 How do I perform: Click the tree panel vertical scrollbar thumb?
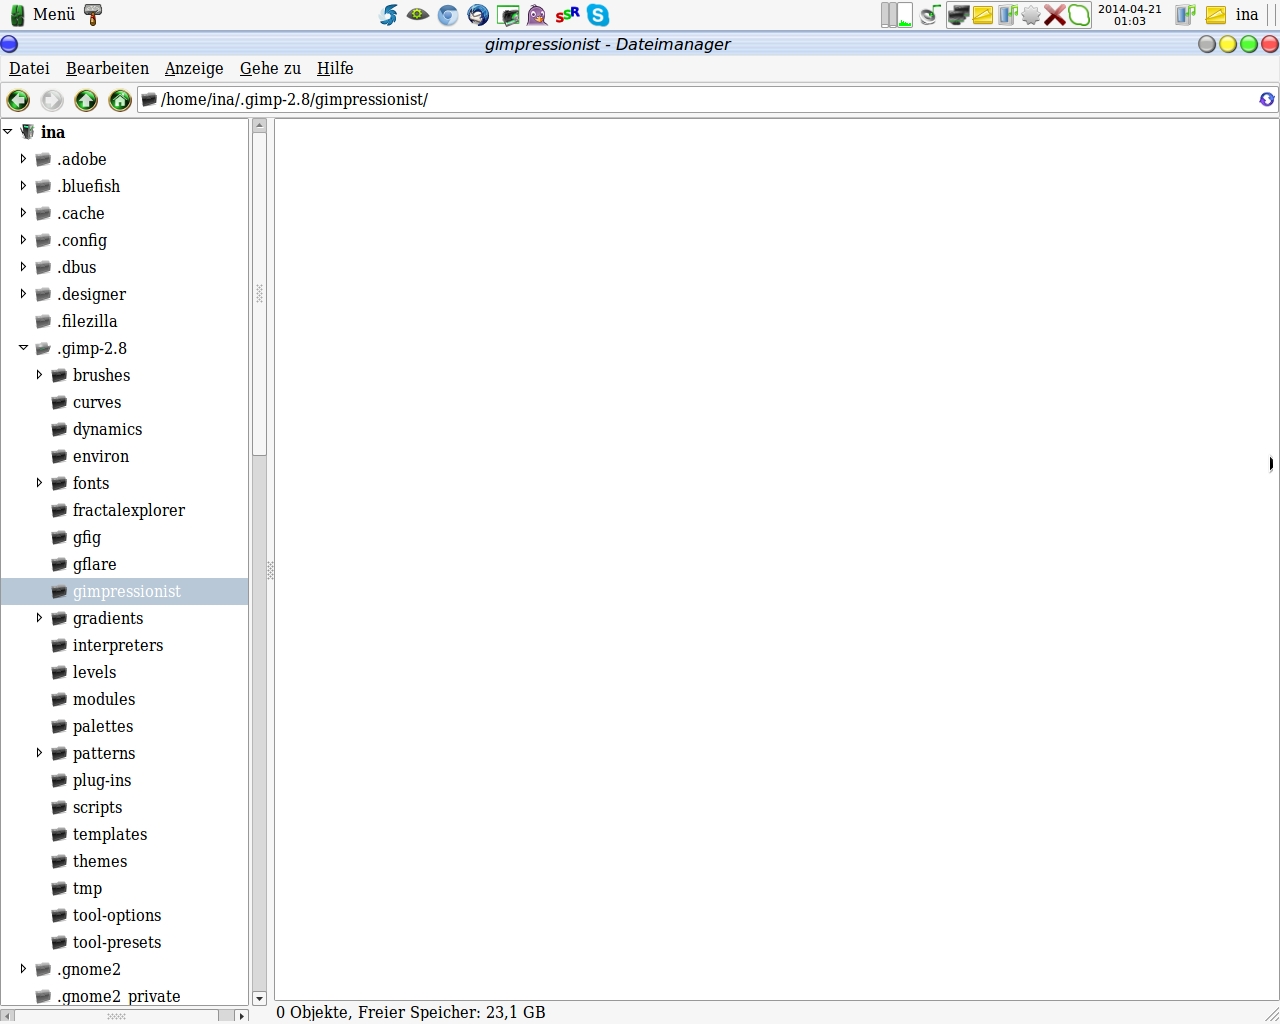pyautogui.click(x=259, y=294)
